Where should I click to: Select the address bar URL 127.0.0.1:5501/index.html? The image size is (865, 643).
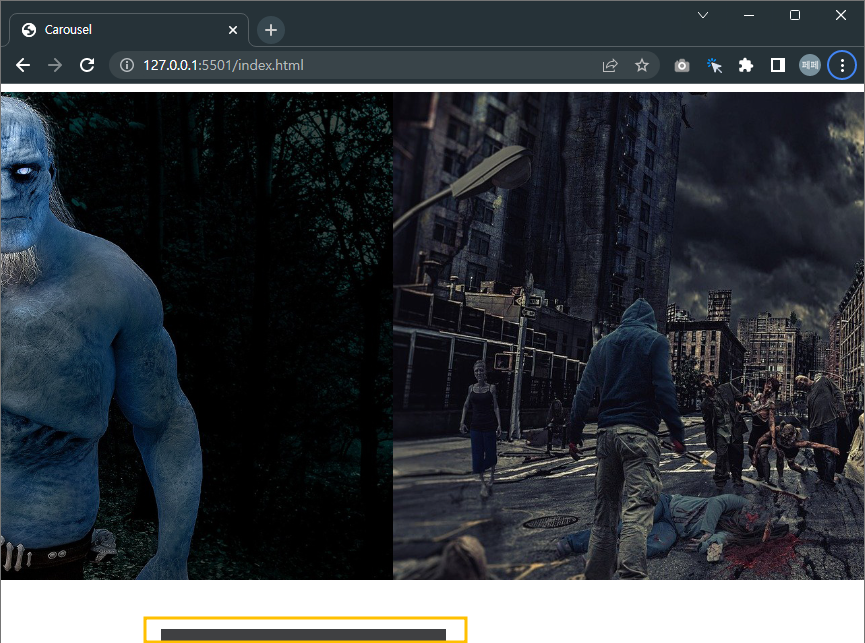pyautogui.click(x=223, y=65)
